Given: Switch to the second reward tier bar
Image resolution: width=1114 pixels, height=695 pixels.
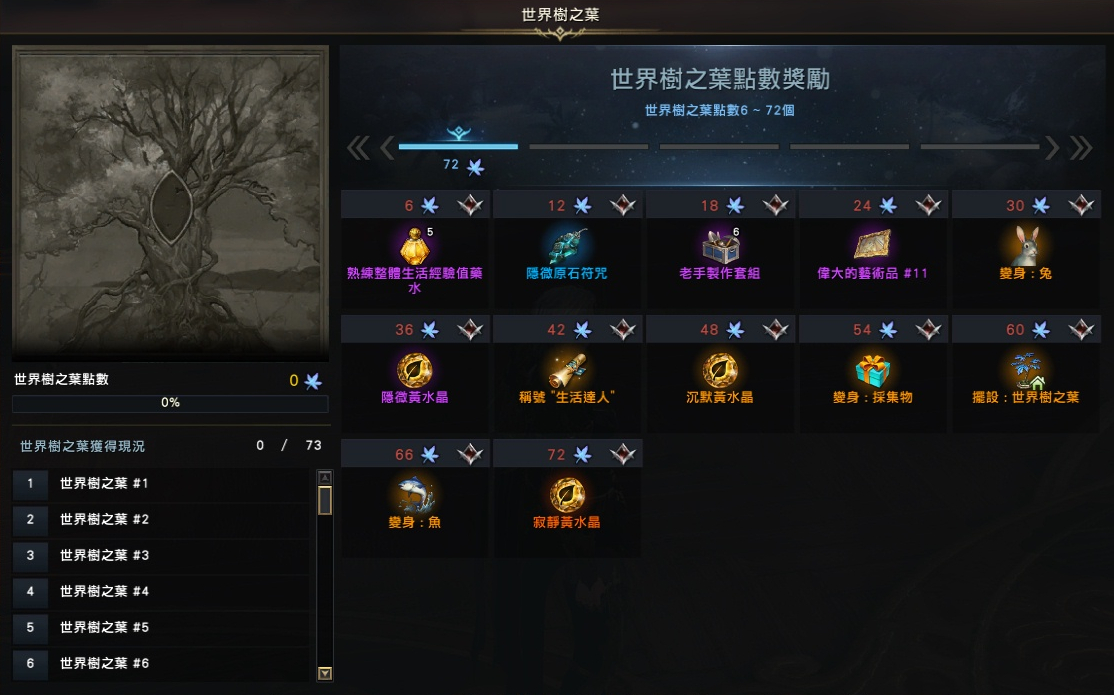Looking at the screenshot, I should coord(589,146).
